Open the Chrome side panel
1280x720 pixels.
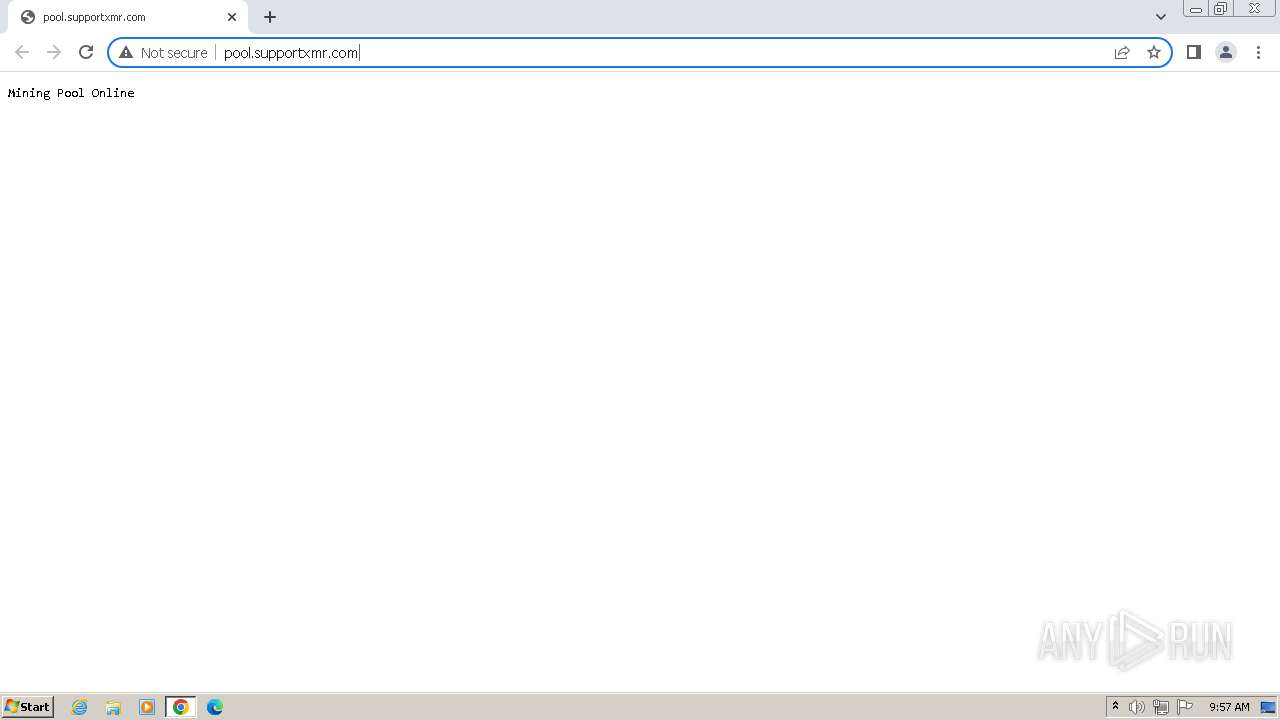point(1193,52)
